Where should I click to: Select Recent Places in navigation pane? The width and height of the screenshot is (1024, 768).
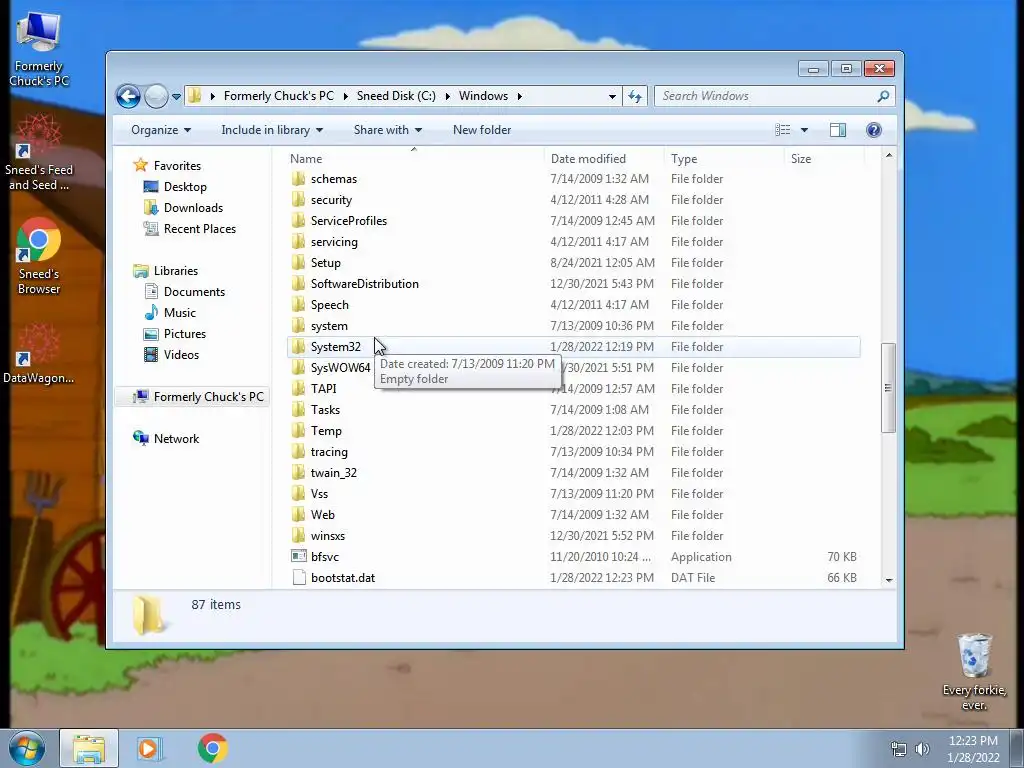[x=189, y=229]
